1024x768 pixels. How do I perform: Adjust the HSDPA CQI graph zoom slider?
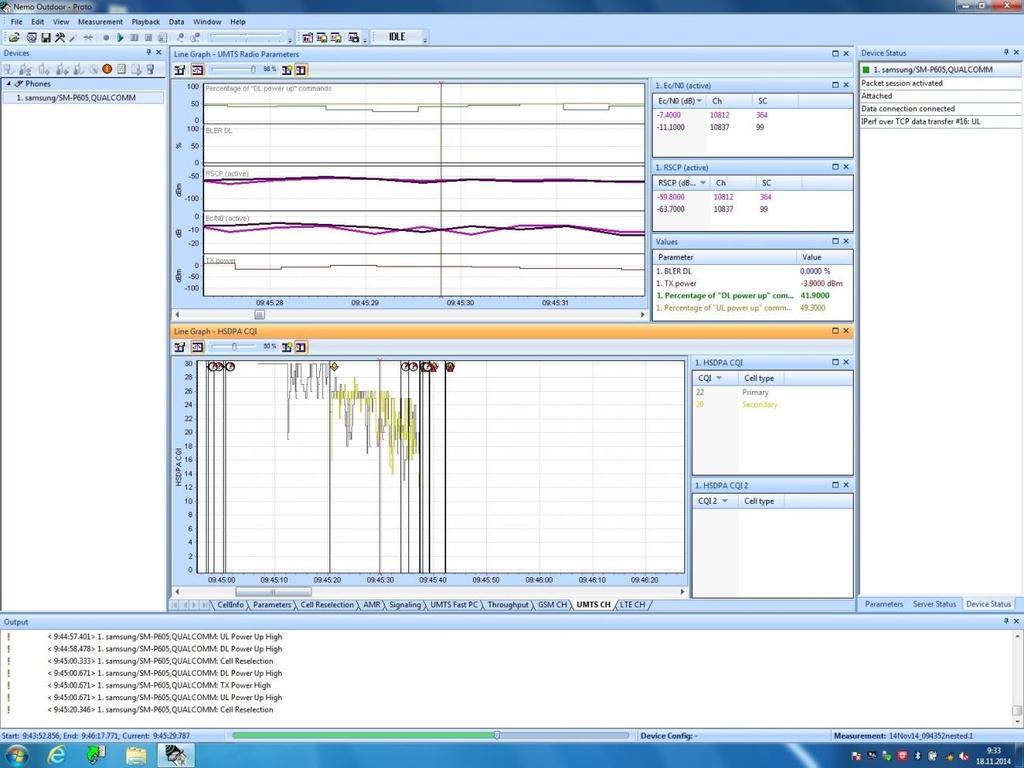[233, 347]
